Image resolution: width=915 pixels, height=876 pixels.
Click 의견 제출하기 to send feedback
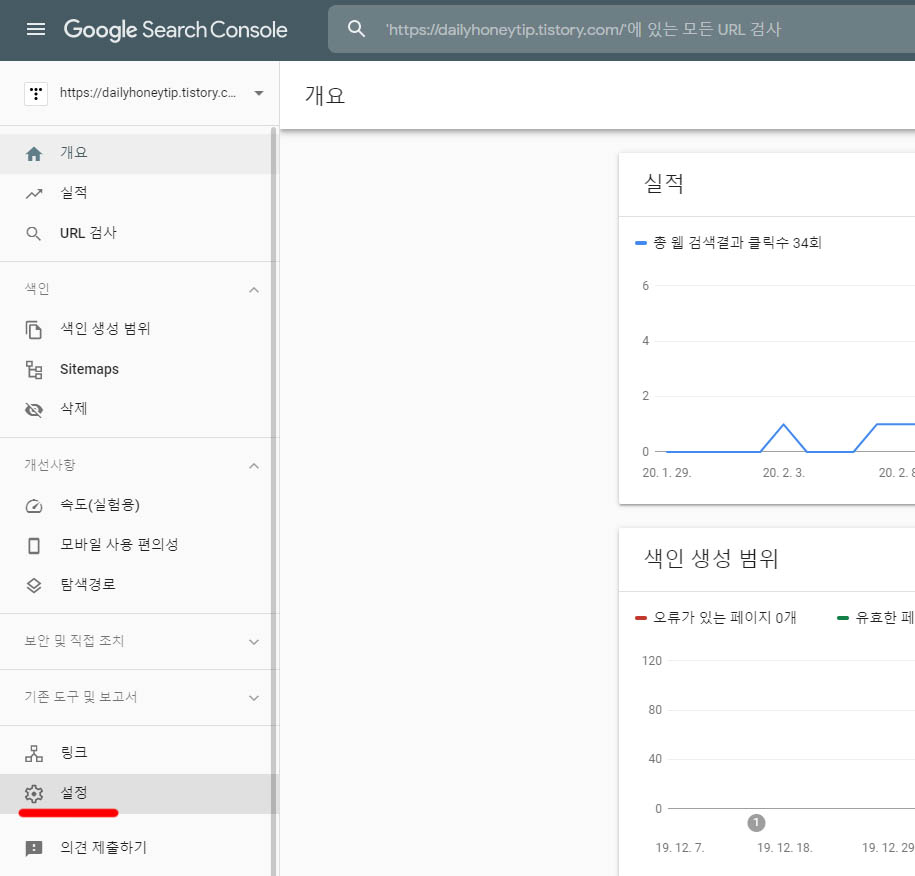(x=136, y=847)
